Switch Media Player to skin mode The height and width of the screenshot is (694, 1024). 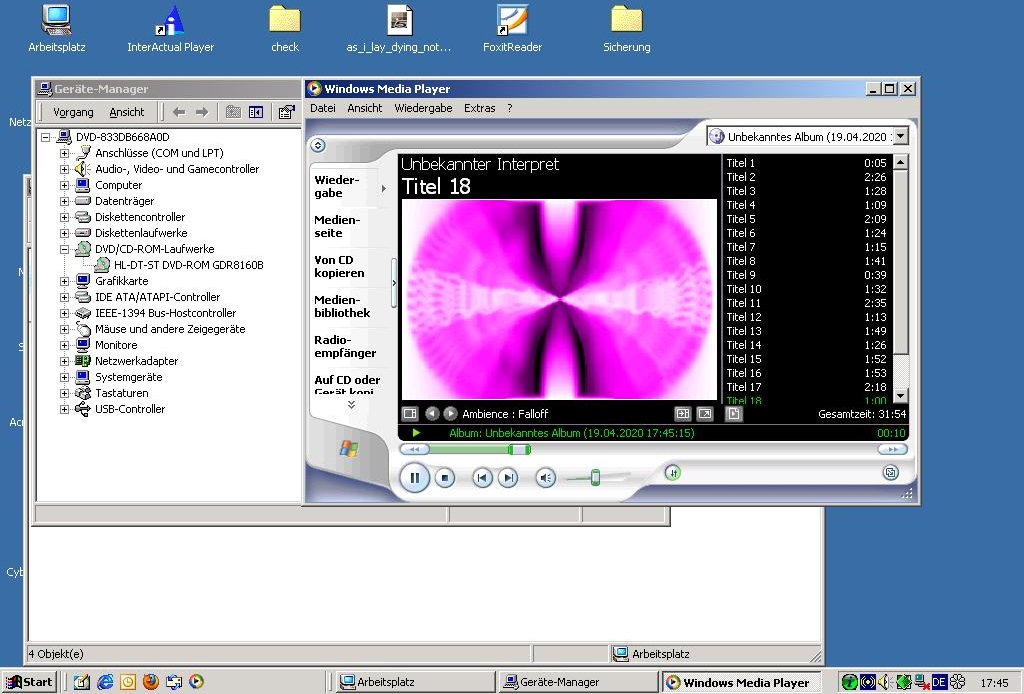[x=890, y=472]
